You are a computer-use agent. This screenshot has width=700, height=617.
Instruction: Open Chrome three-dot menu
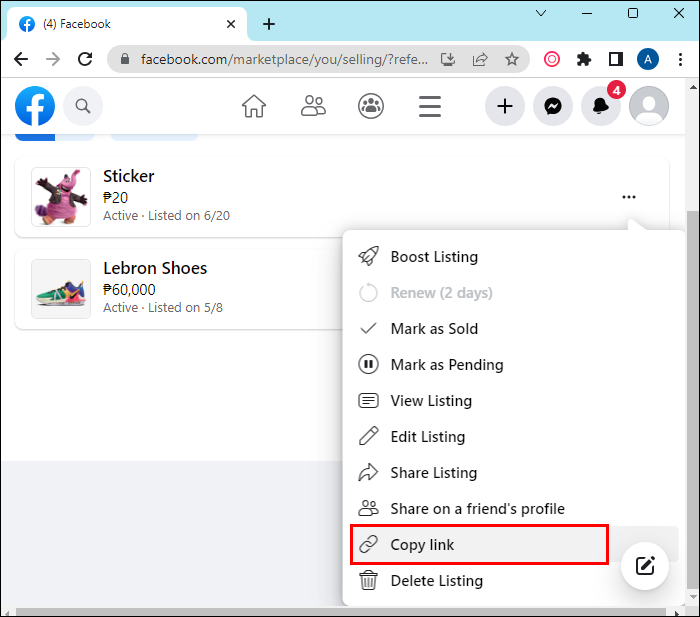tap(680, 59)
